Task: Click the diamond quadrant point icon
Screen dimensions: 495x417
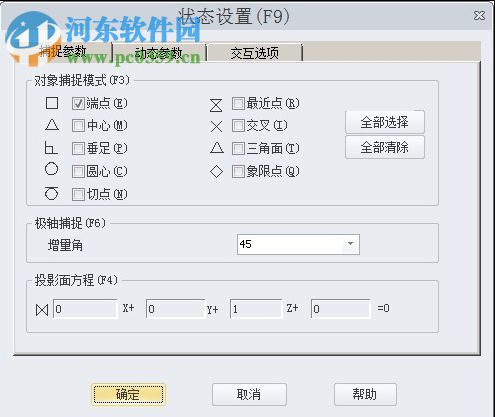Action: tap(216, 172)
